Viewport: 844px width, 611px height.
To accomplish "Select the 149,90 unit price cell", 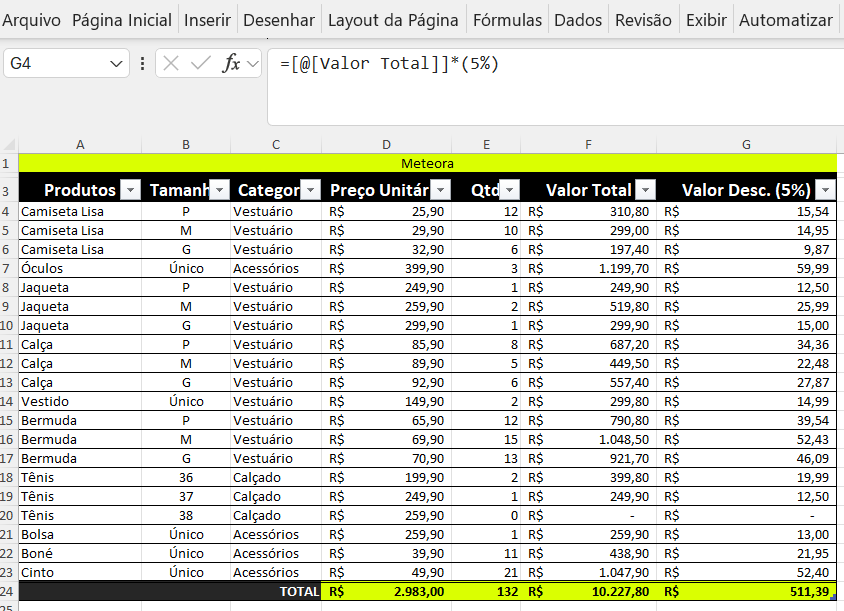I will (x=386, y=402).
